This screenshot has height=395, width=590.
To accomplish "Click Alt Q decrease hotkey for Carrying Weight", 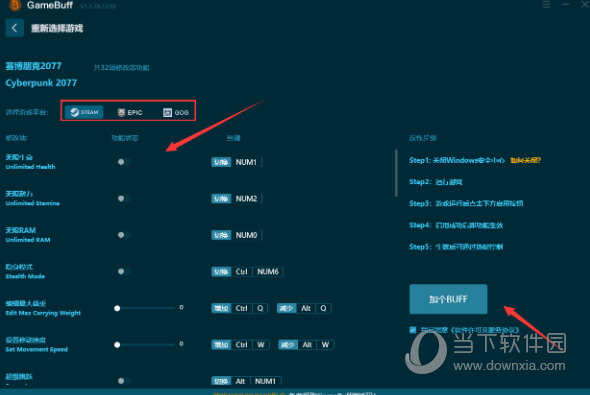I will click(314, 308).
